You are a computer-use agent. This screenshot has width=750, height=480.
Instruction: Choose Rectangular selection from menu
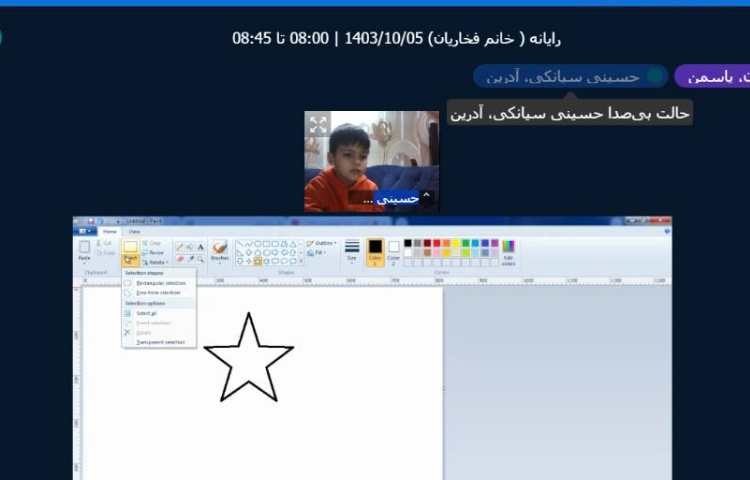(x=159, y=283)
